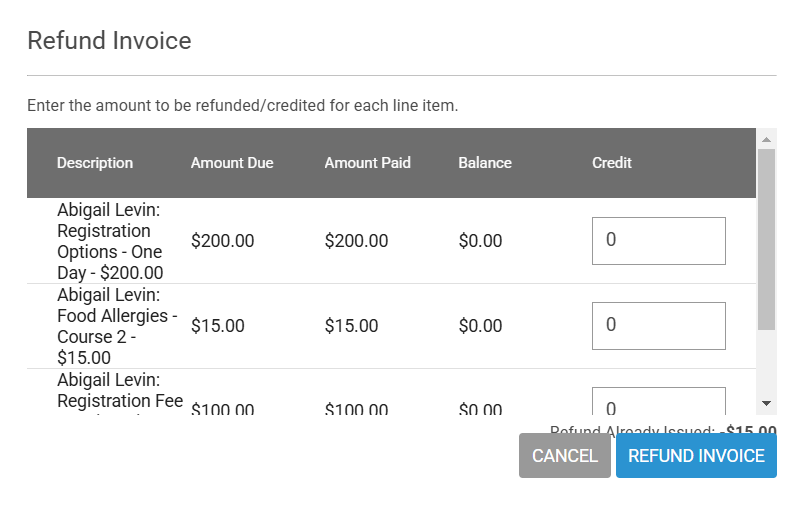Focus the Credit field for Food Allergies row
The width and height of the screenshot is (802, 508).
pyautogui.click(x=658, y=326)
